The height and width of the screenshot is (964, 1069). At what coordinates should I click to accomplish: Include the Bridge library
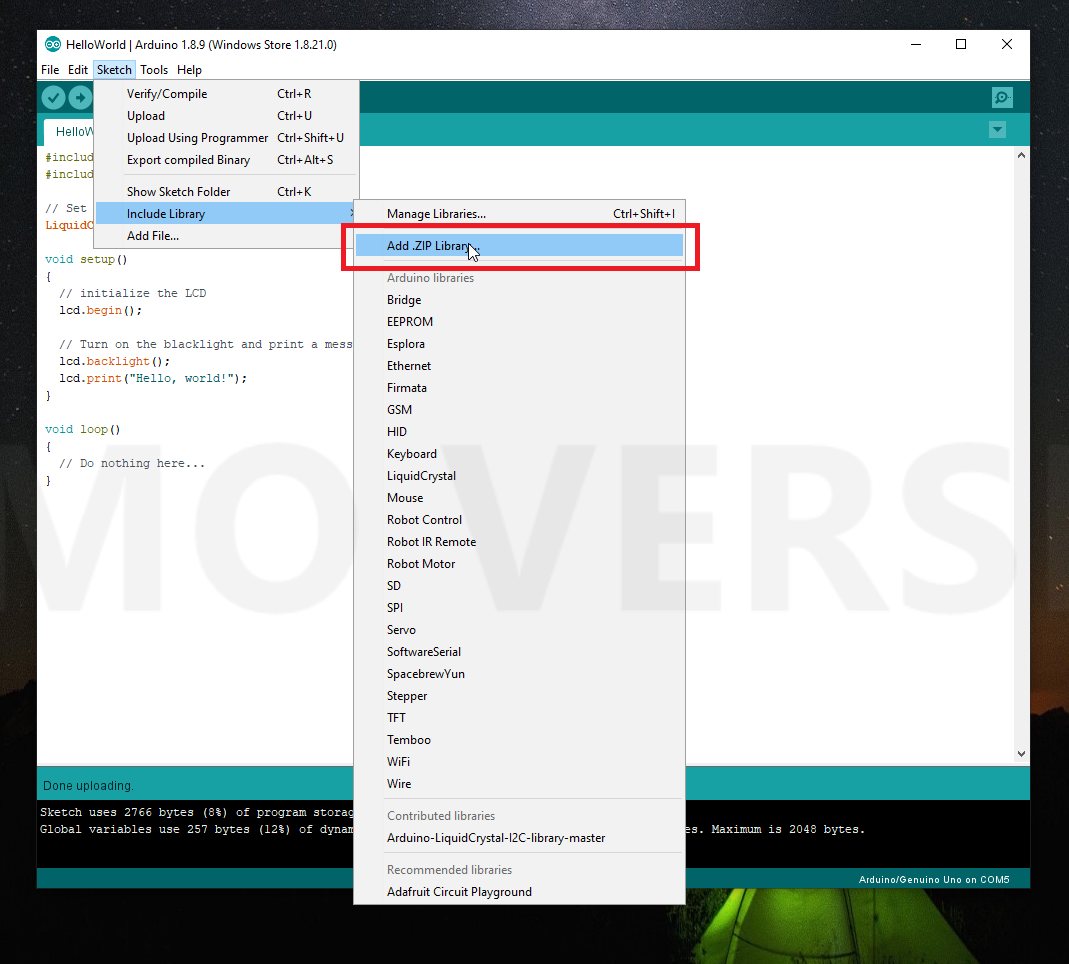pyautogui.click(x=519, y=300)
